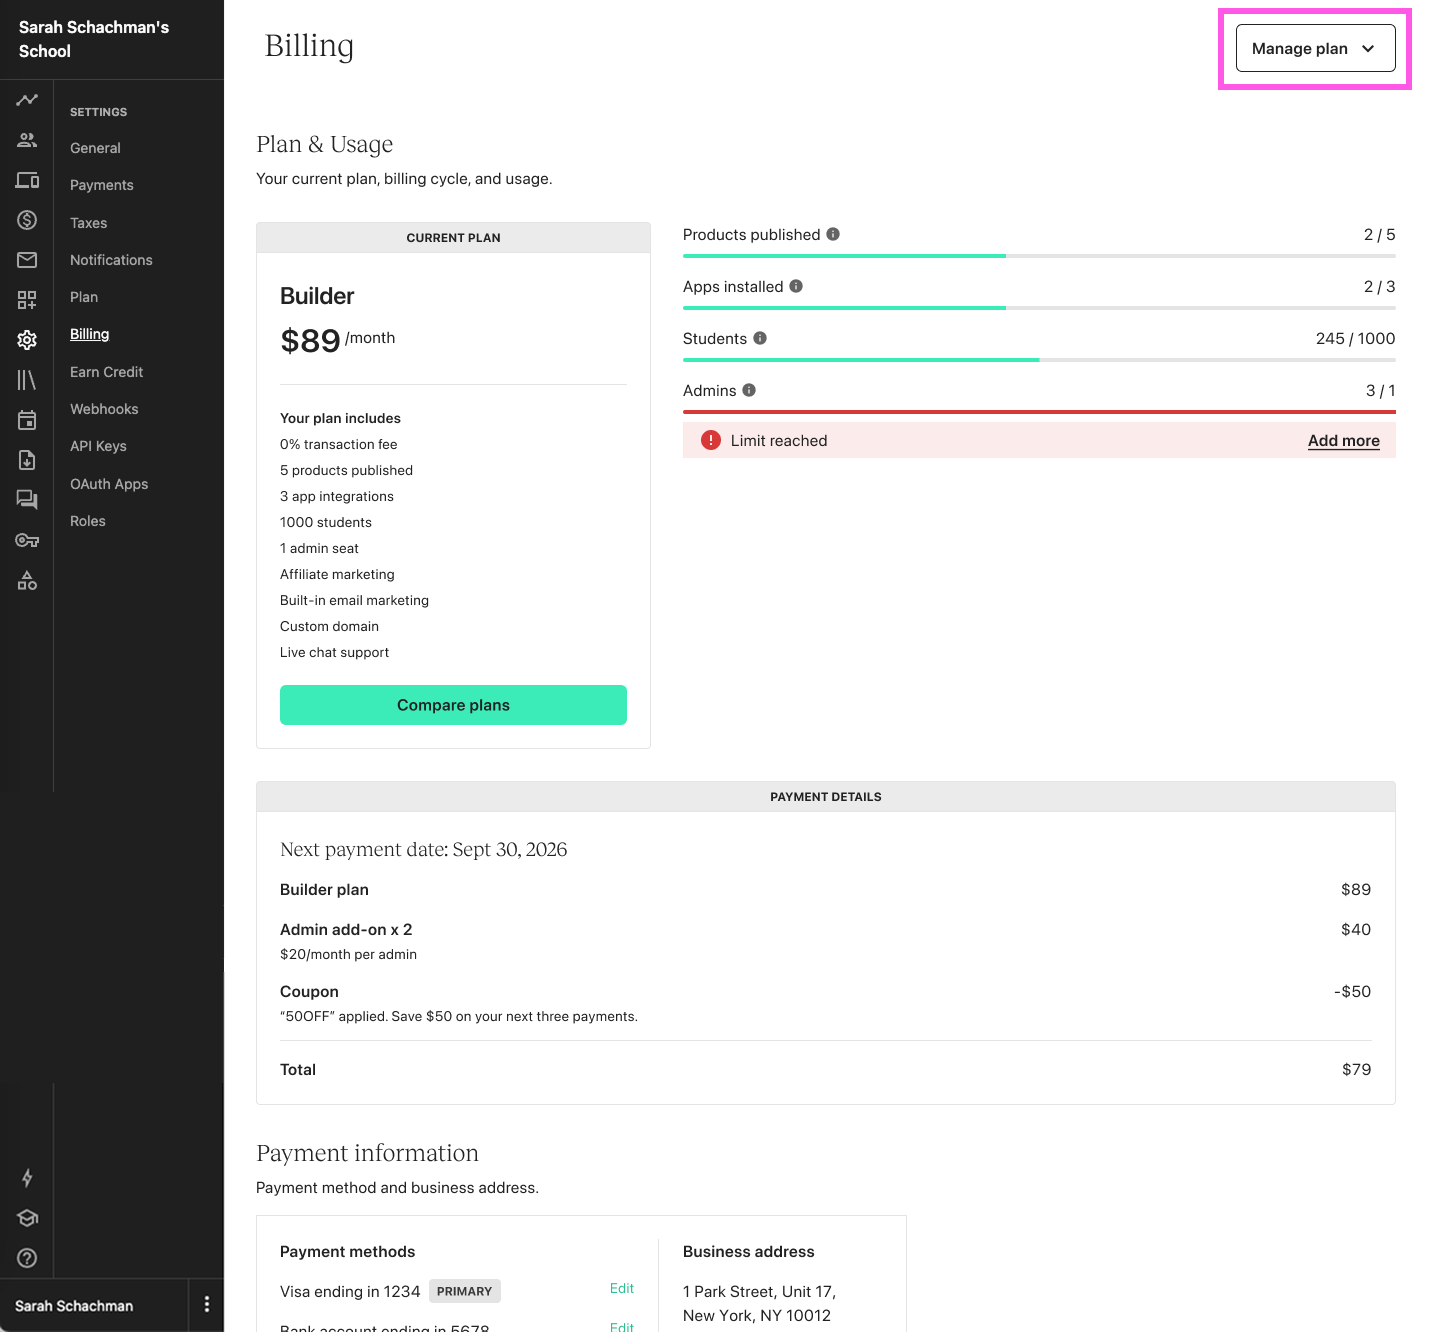Open the three-dot menu beside Sarah Schachman
This screenshot has height=1332, width=1440.
coord(207,1304)
